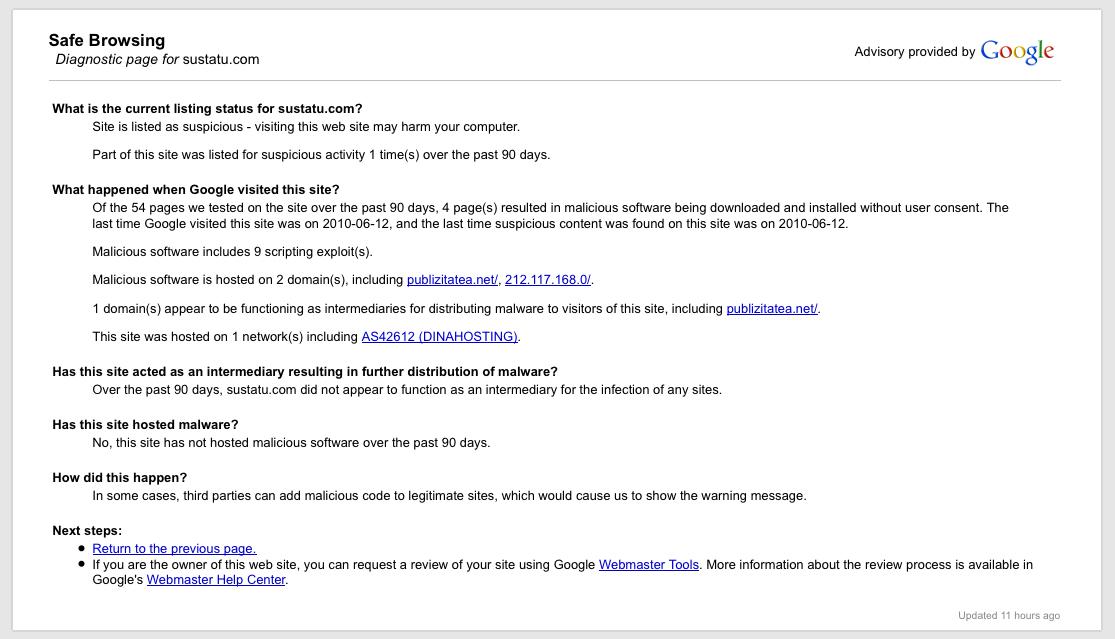Click the 'Next steps:' heading
Screen dimensions: 1115x639
[87, 531]
